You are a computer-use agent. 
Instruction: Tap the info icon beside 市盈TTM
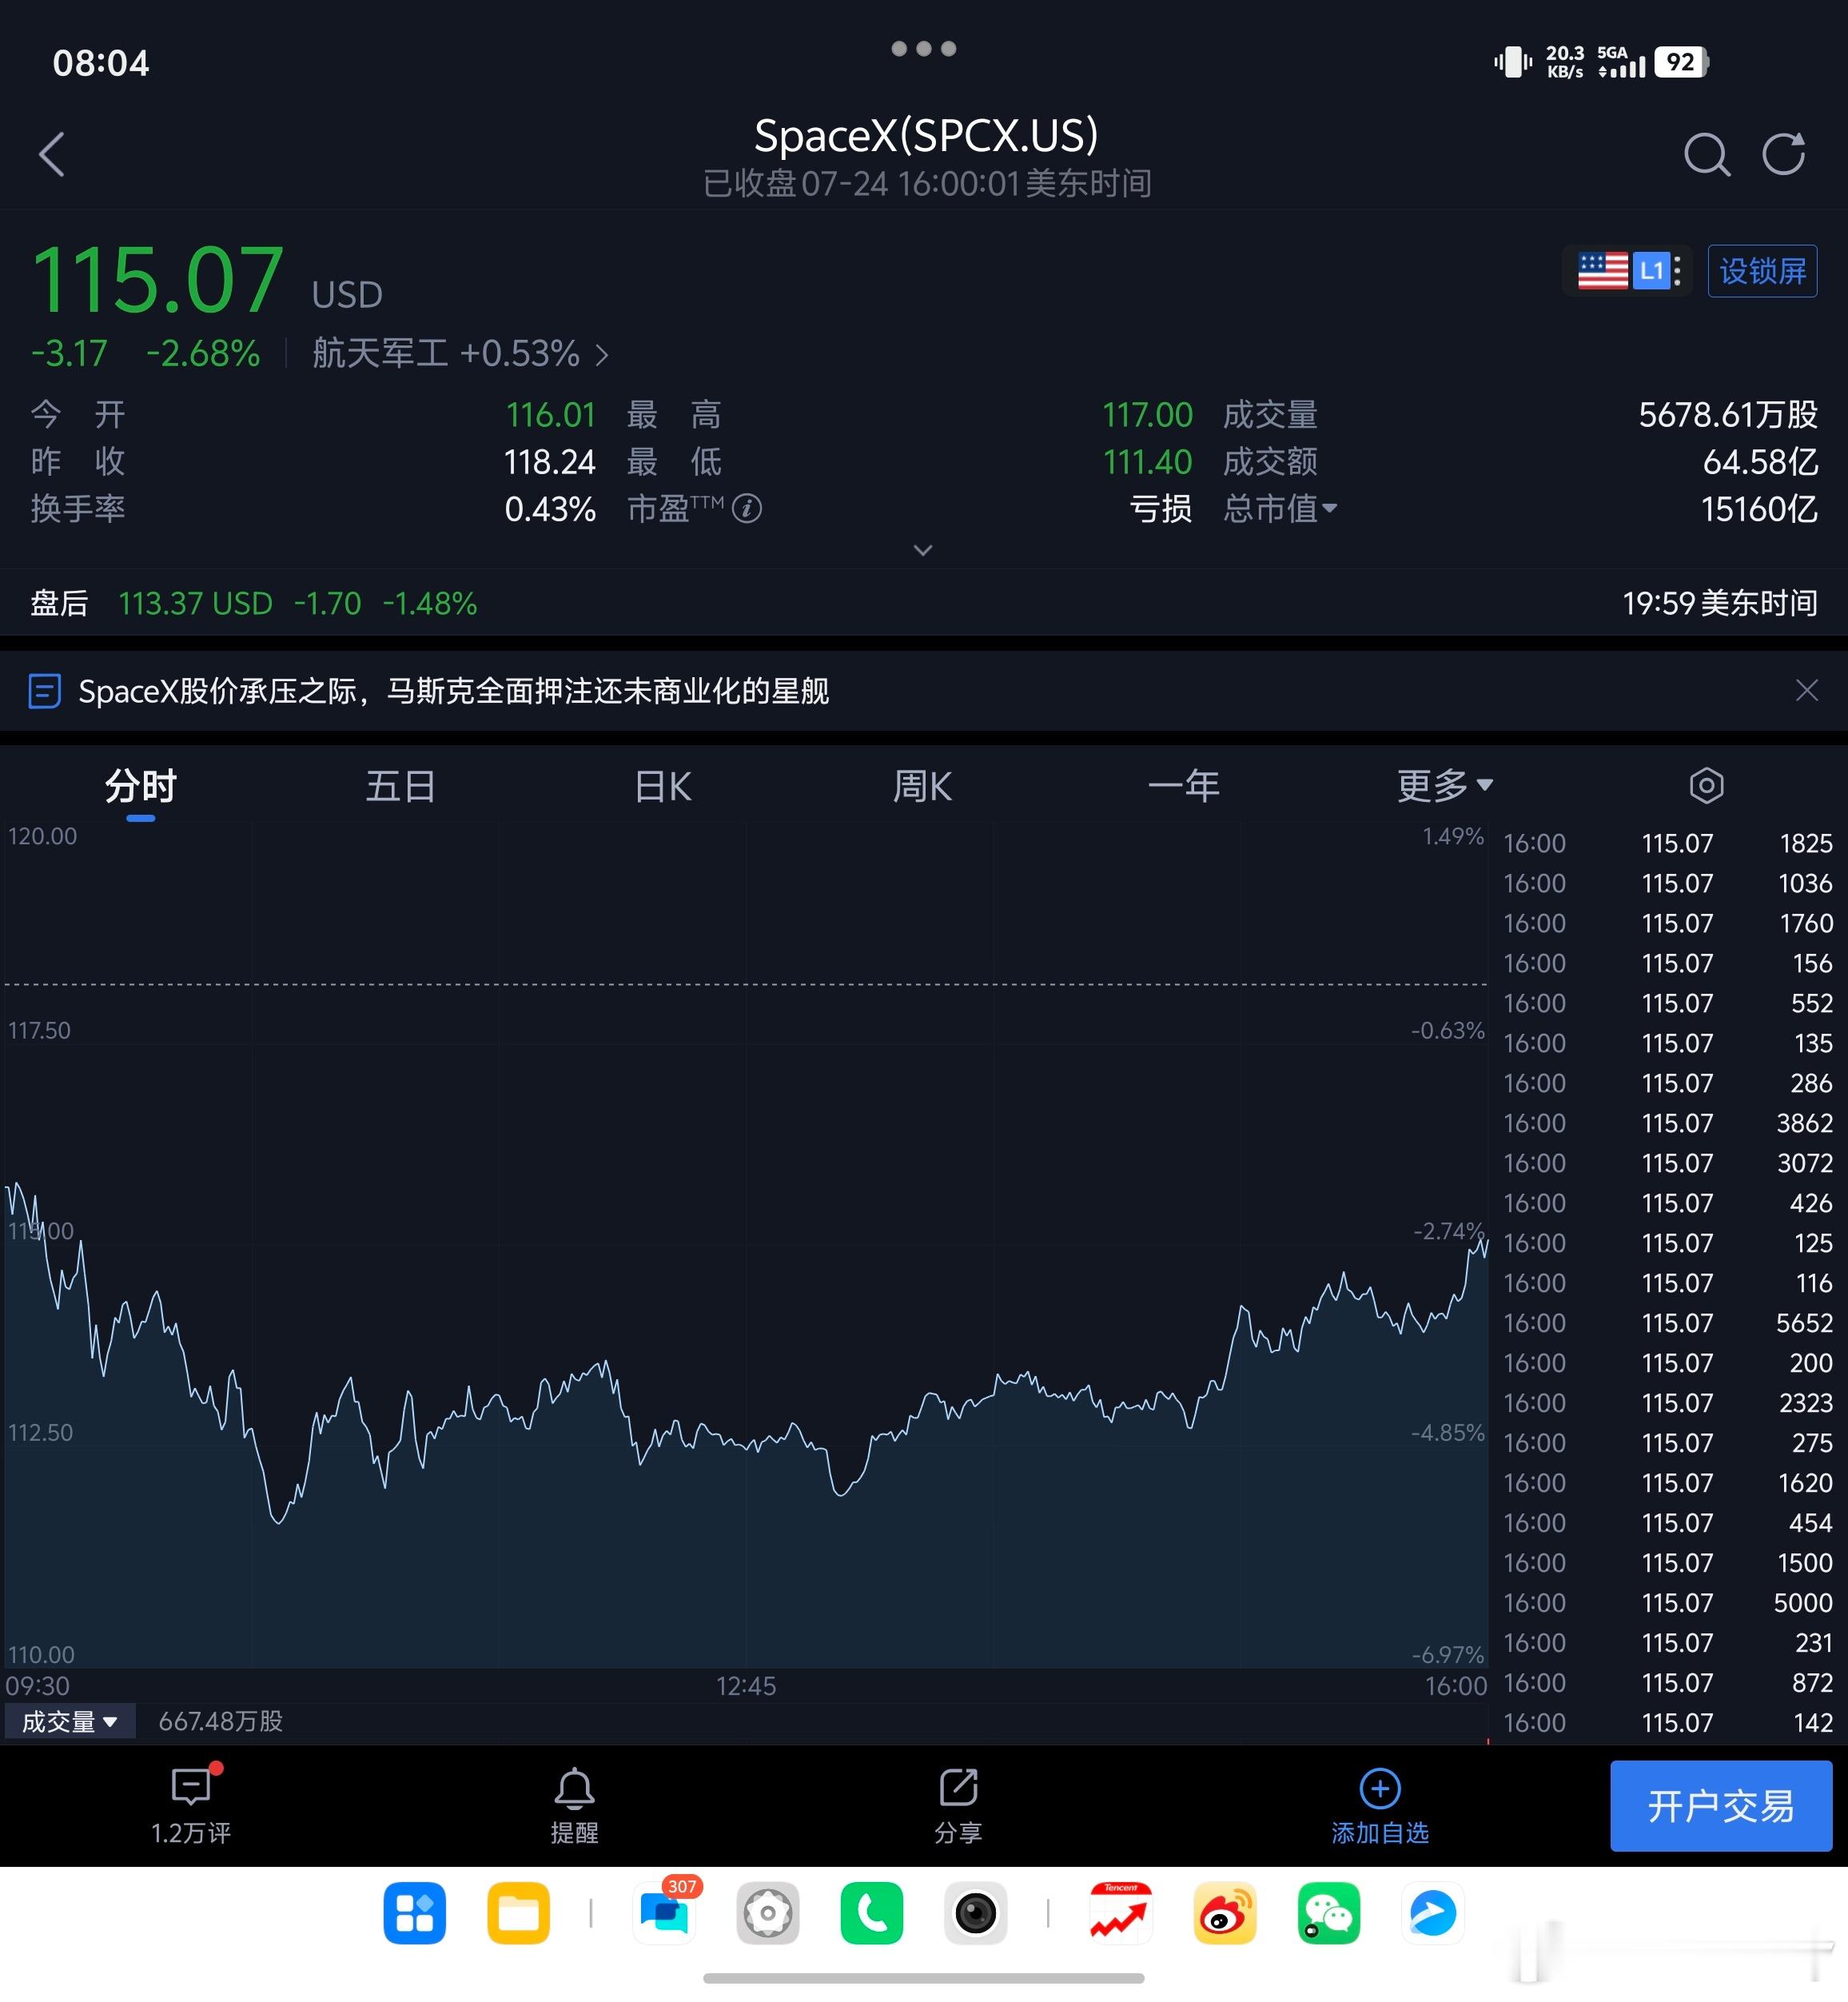(747, 509)
